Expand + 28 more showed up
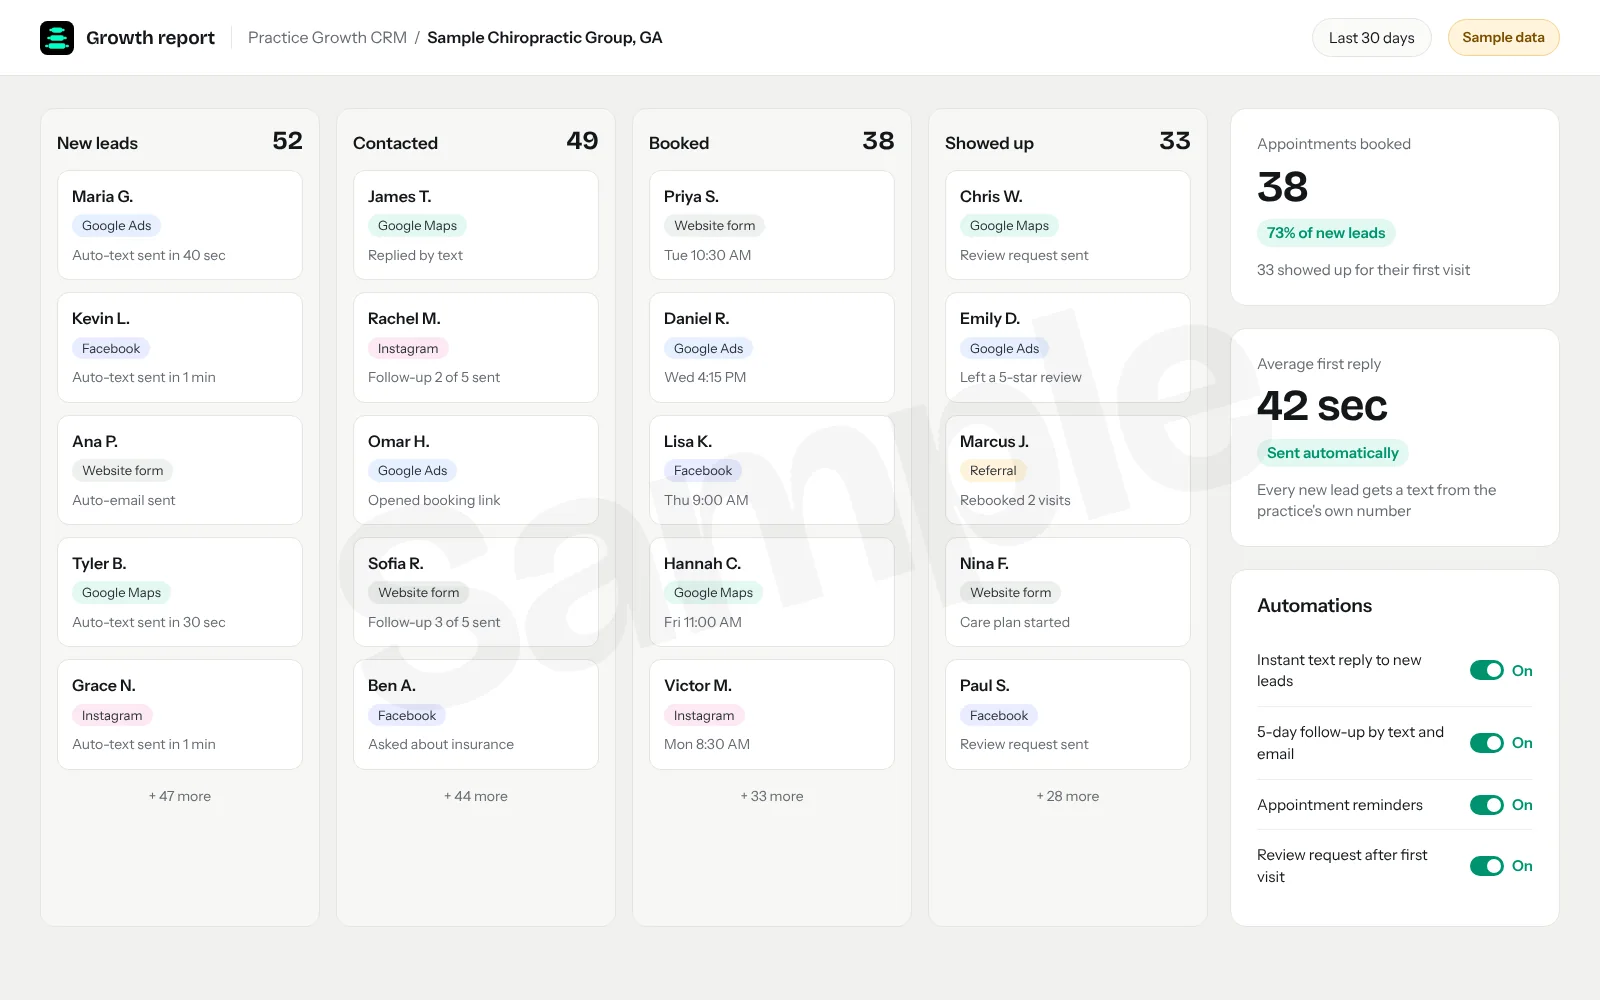 click(1068, 796)
